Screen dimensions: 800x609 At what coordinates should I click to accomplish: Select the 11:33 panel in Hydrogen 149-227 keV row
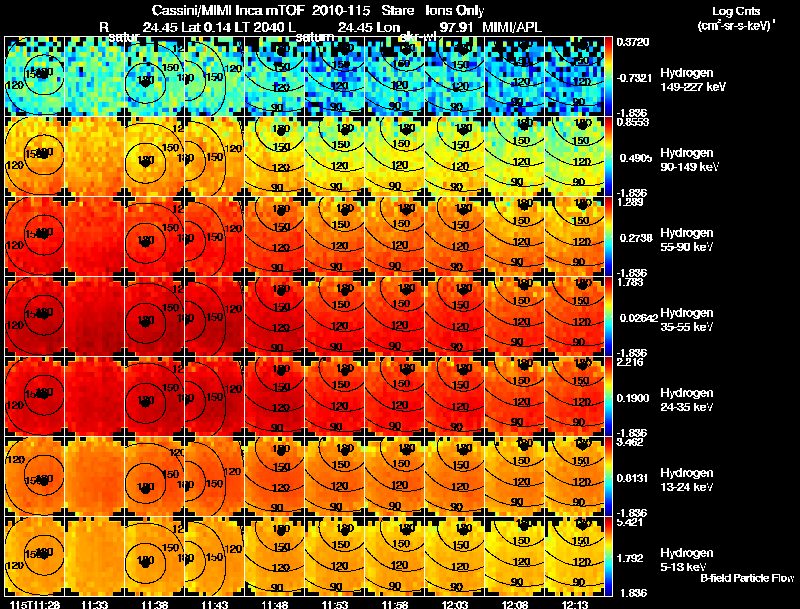[95, 76]
